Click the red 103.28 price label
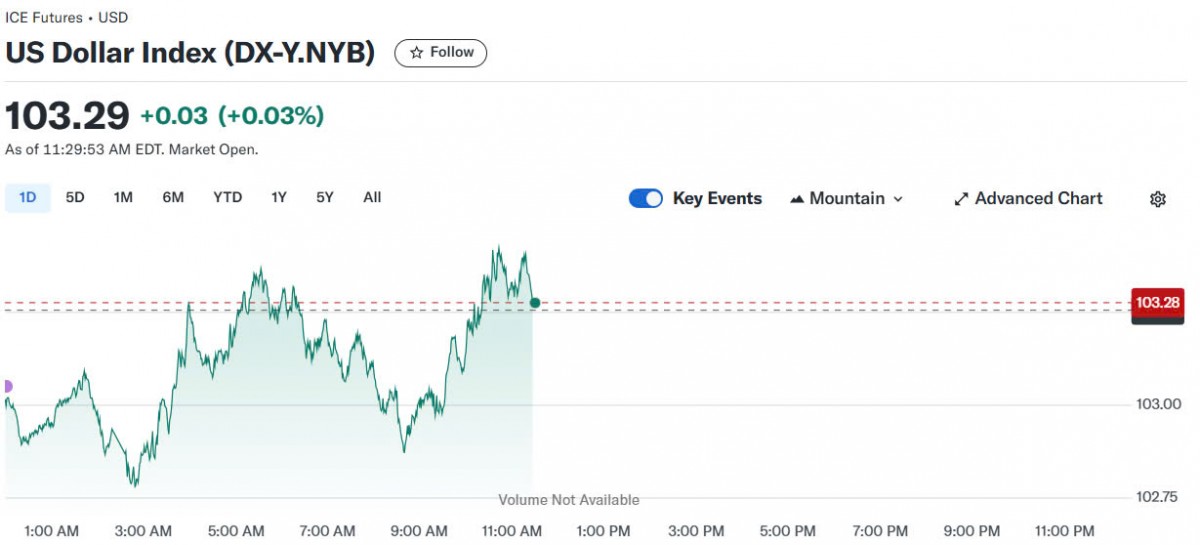Screen dimensions: 1200x545 [x=1157, y=302]
